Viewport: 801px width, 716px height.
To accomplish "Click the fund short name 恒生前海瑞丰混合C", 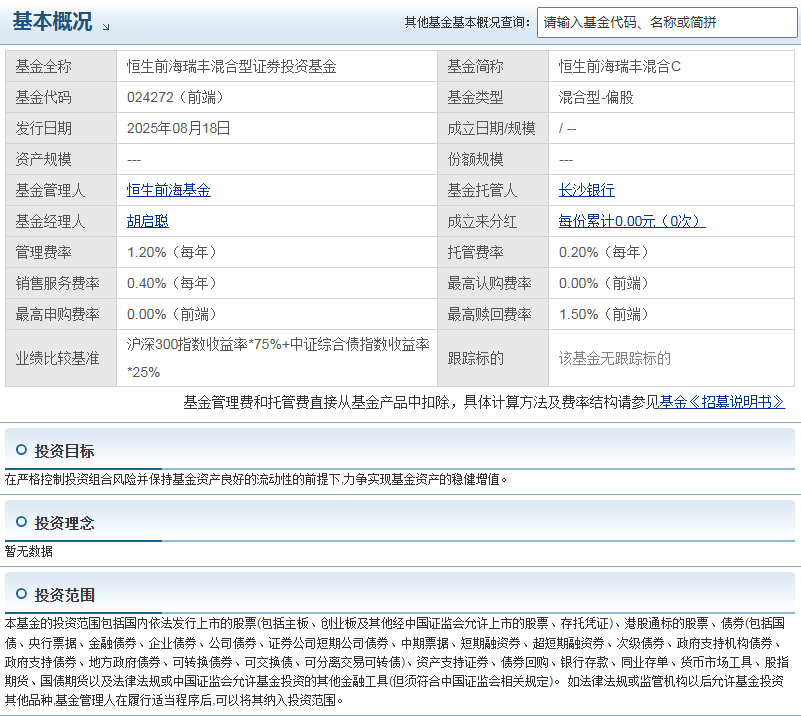I will (x=620, y=66).
